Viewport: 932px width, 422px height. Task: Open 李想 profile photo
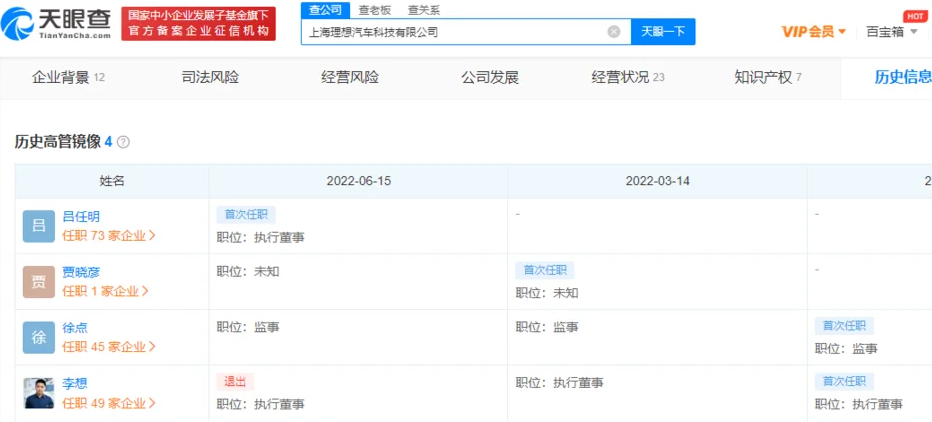click(39, 393)
